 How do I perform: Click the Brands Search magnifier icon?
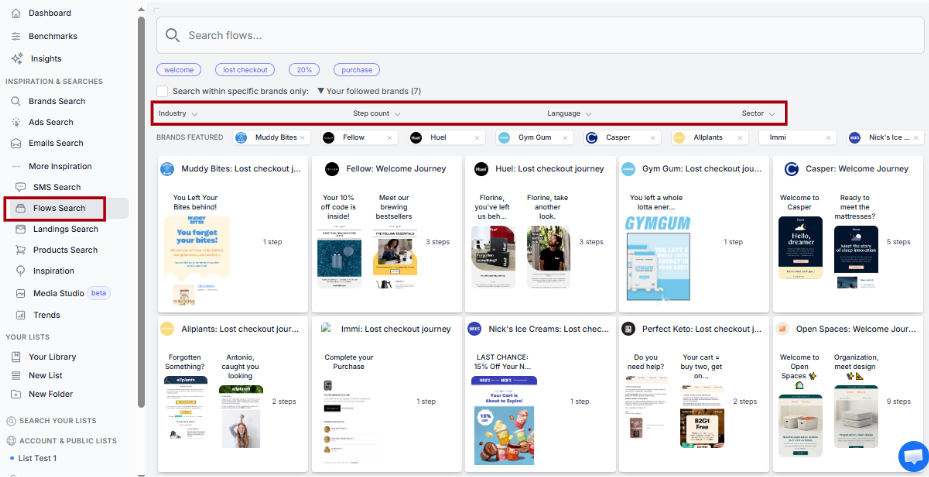pos(16,101)
